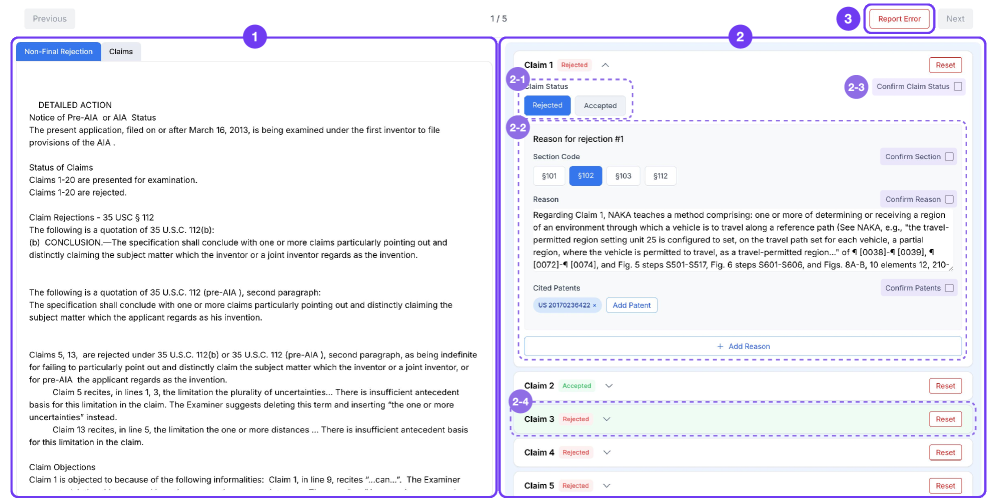Go to the Next page
The image size is (997, 498).
click(955, 19)
